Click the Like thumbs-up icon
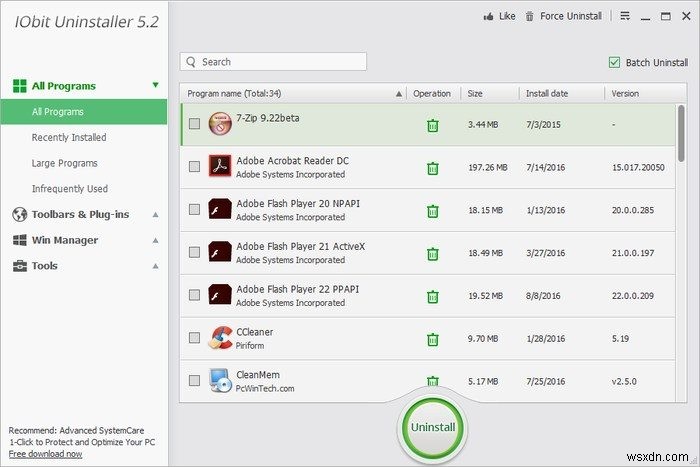The width and height of the screenshot is (700, 467). click(488, 17)
